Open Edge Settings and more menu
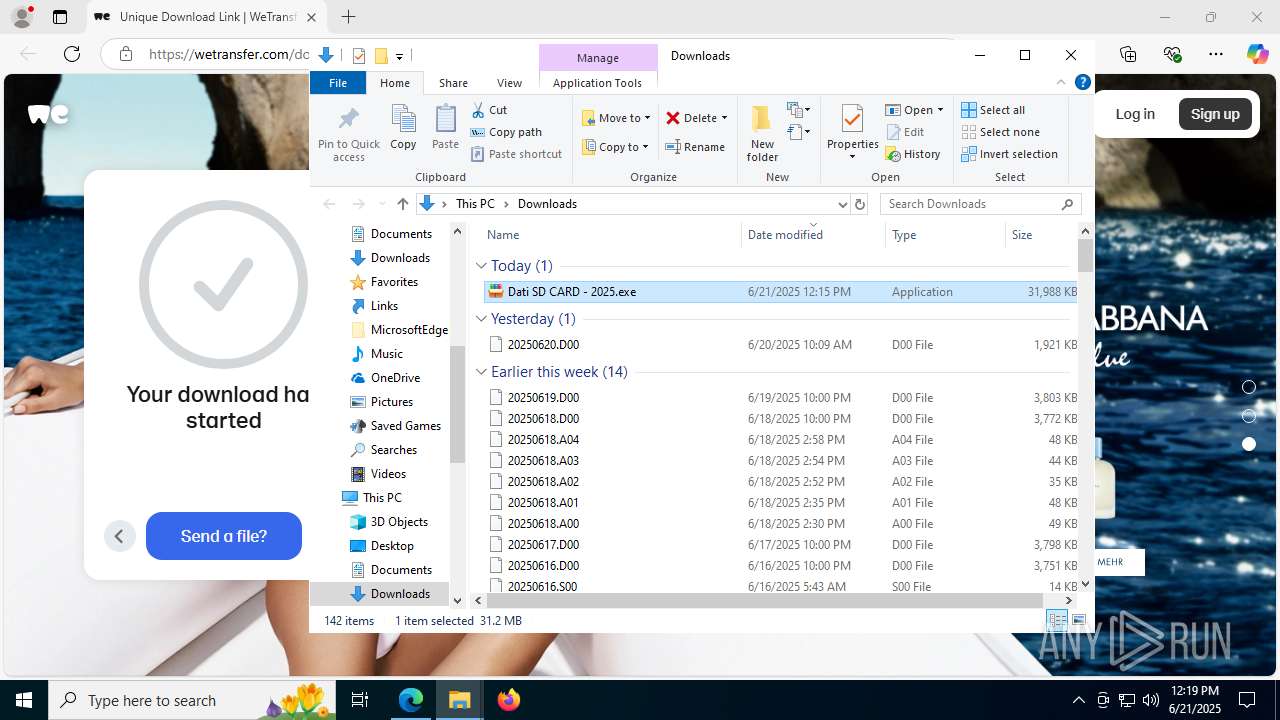 click(1216, 54)
